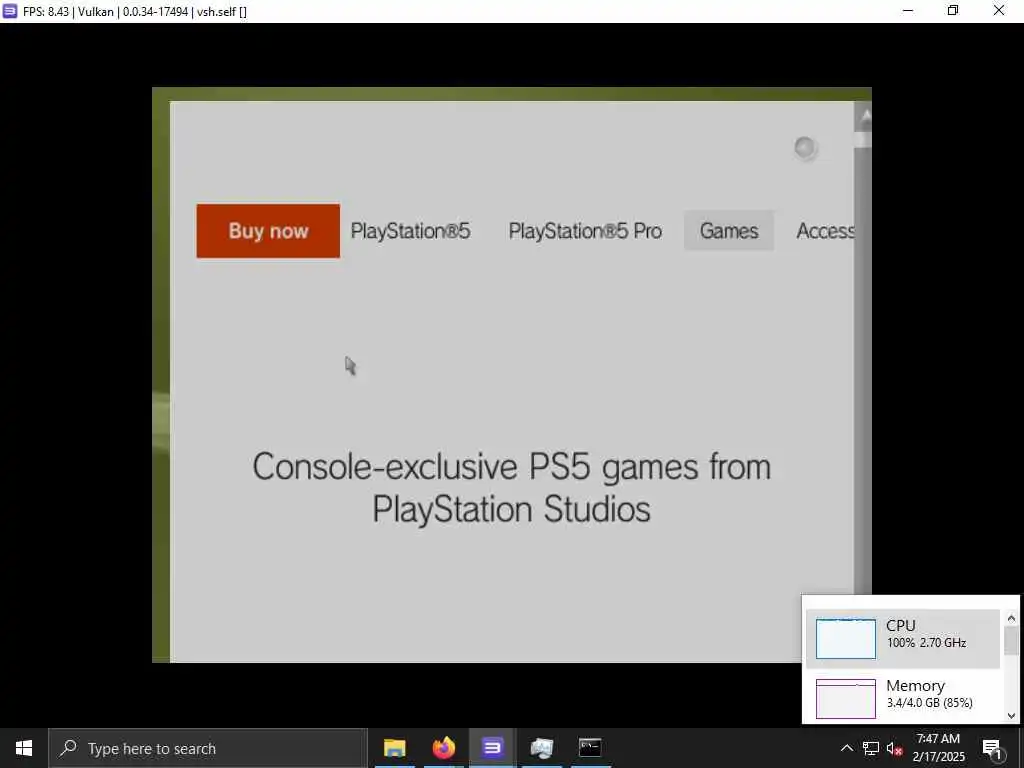
Task: Open Firefox from the taskbar
Action: pyautogui.click(x=443, y=748)
